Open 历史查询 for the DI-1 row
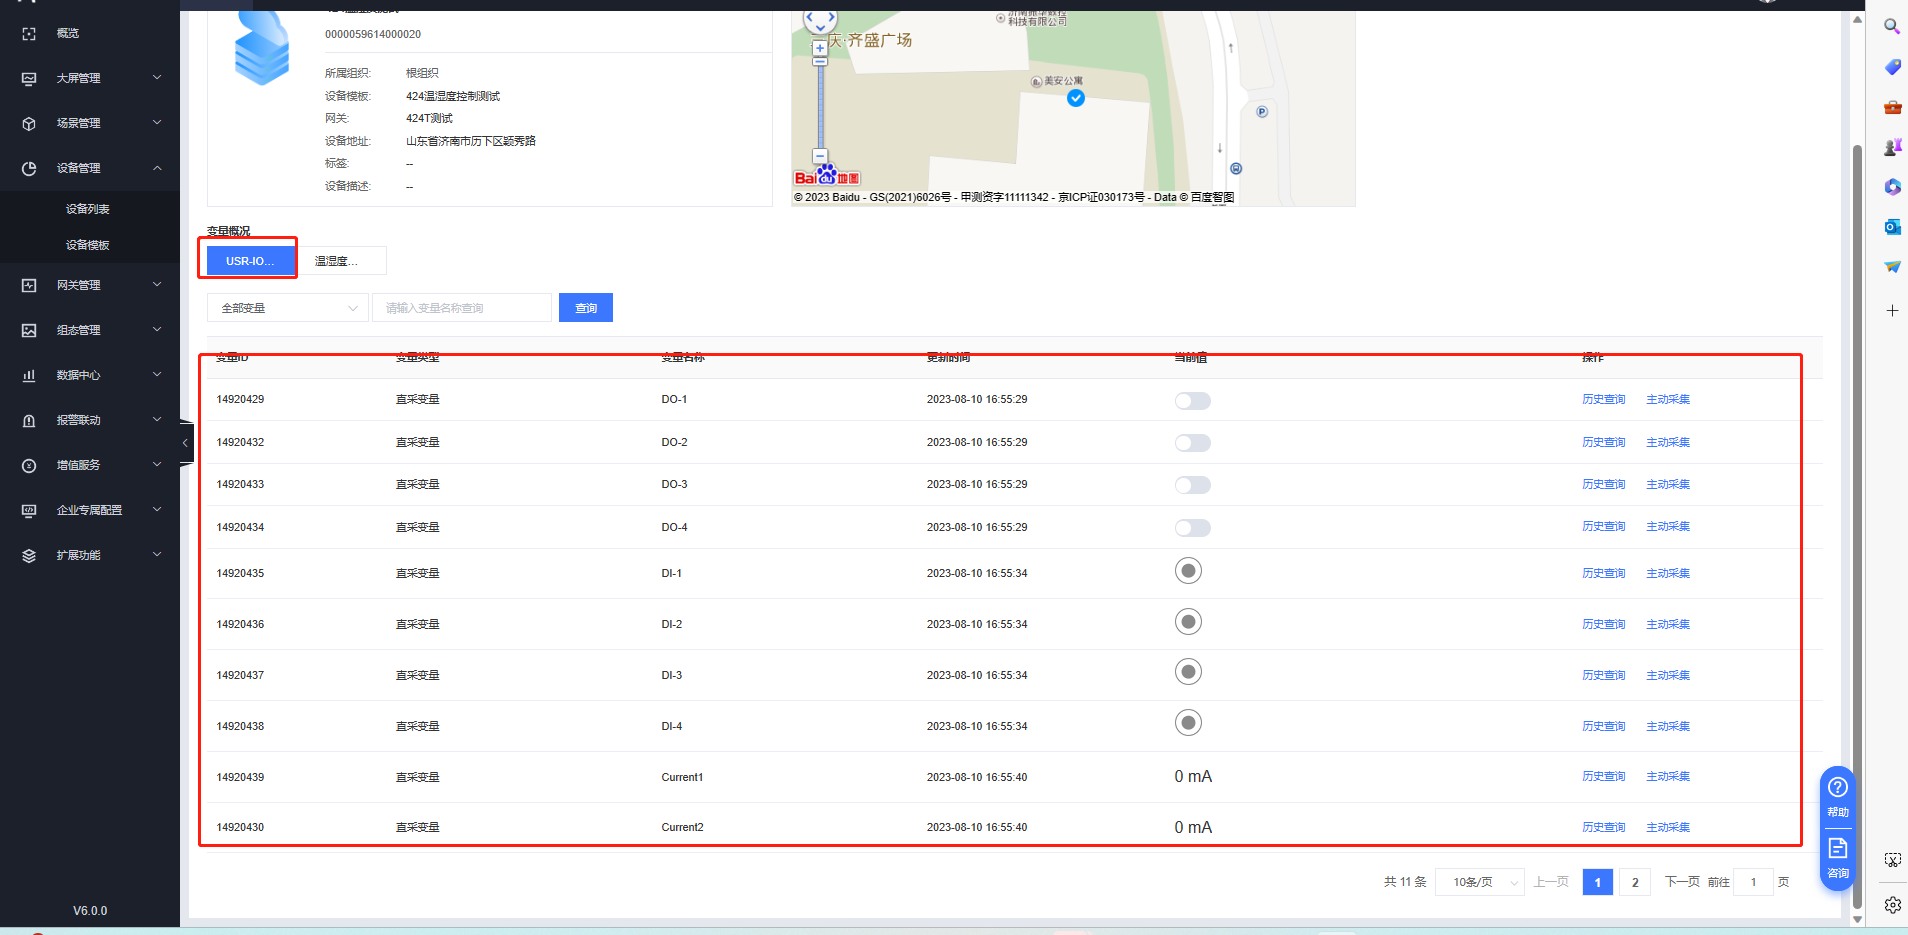This screenshot has height=935, width=1908. [1603, 574]
